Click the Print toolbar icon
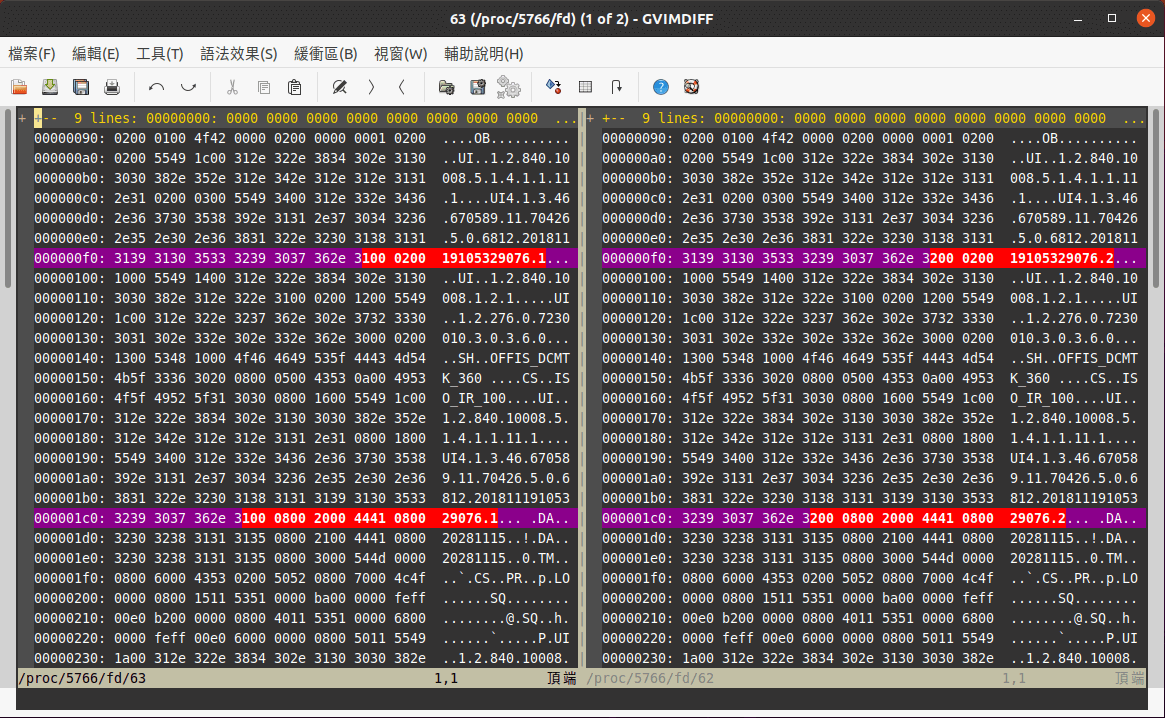This screenshot has width=1165, height=718. coord(112,87)
